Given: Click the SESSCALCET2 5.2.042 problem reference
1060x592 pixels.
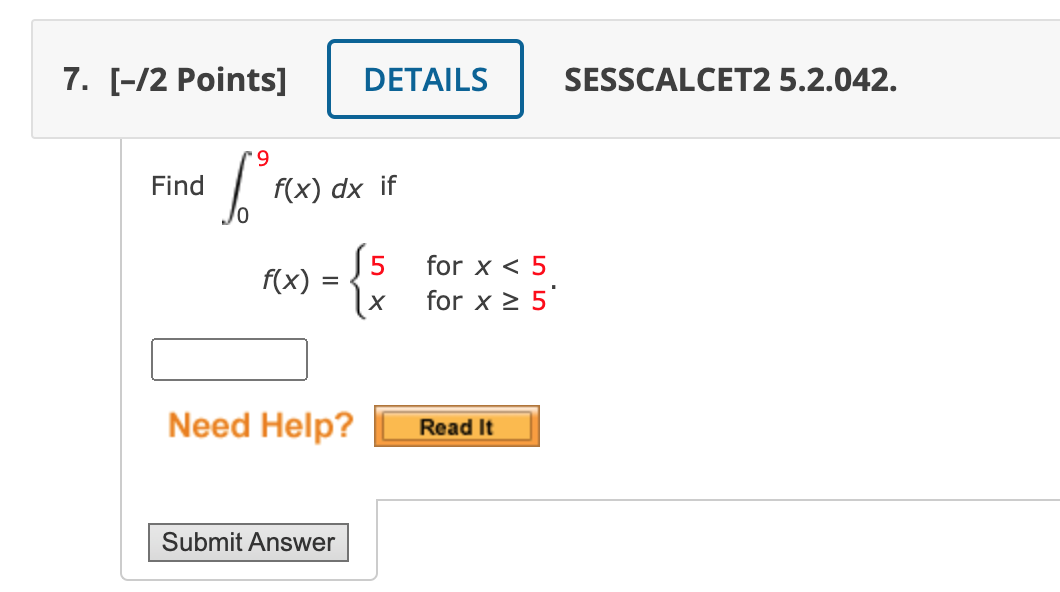Looking at the screenshot, I should [731, 78].
